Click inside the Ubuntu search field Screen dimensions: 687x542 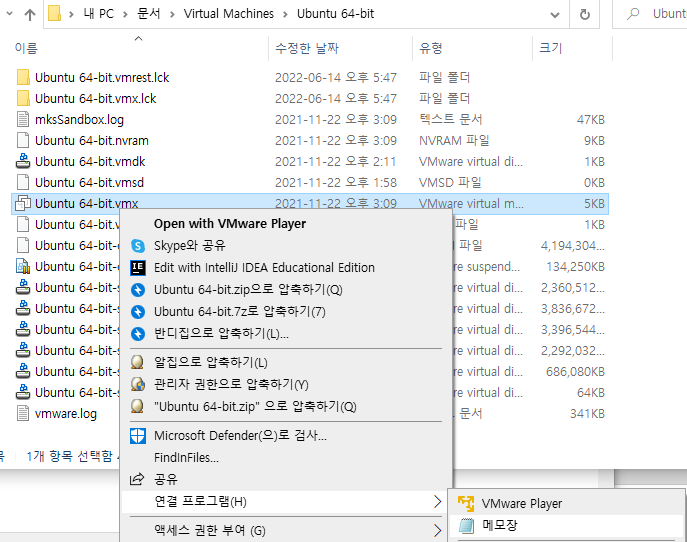(650, 14)
